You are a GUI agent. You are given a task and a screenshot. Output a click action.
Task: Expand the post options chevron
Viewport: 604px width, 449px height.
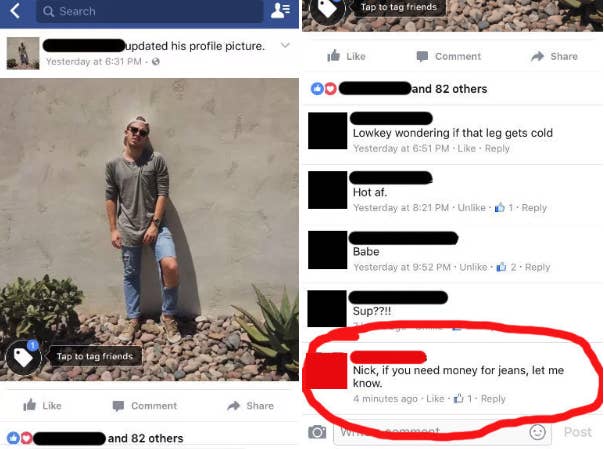point(285,45)
